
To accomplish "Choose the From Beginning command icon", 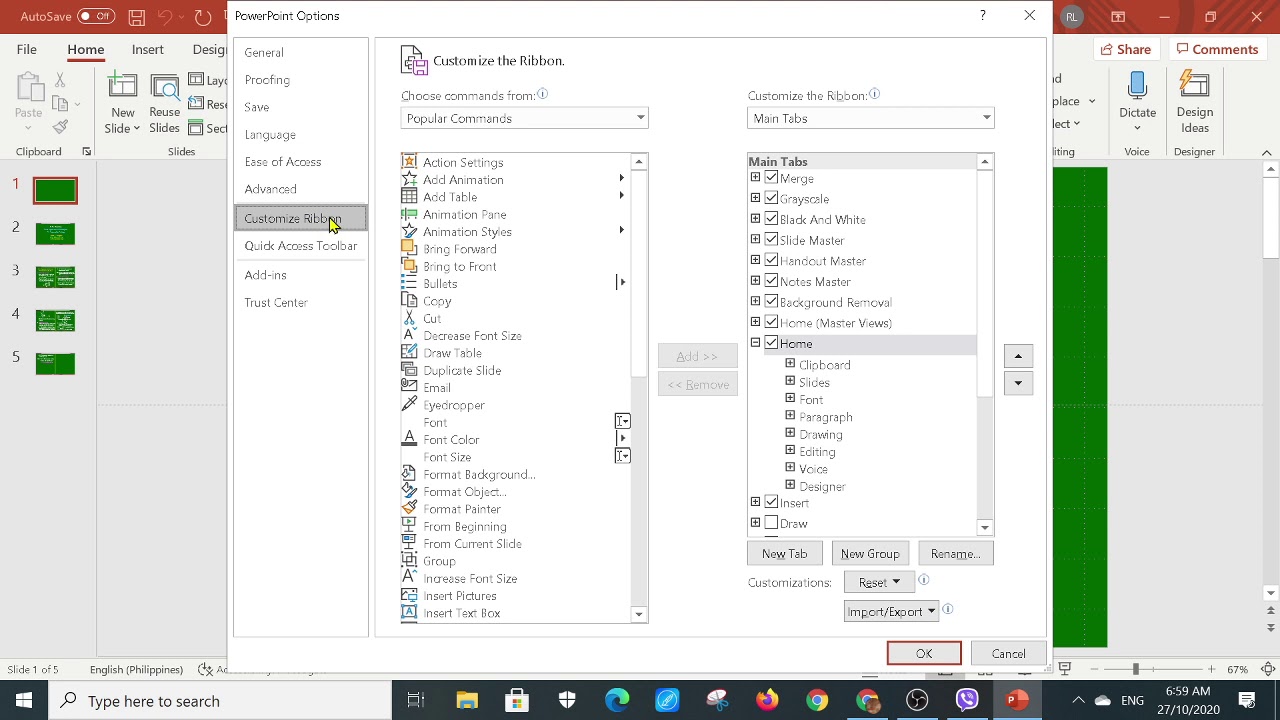I will pyautogui.click(x=409, y=526).
